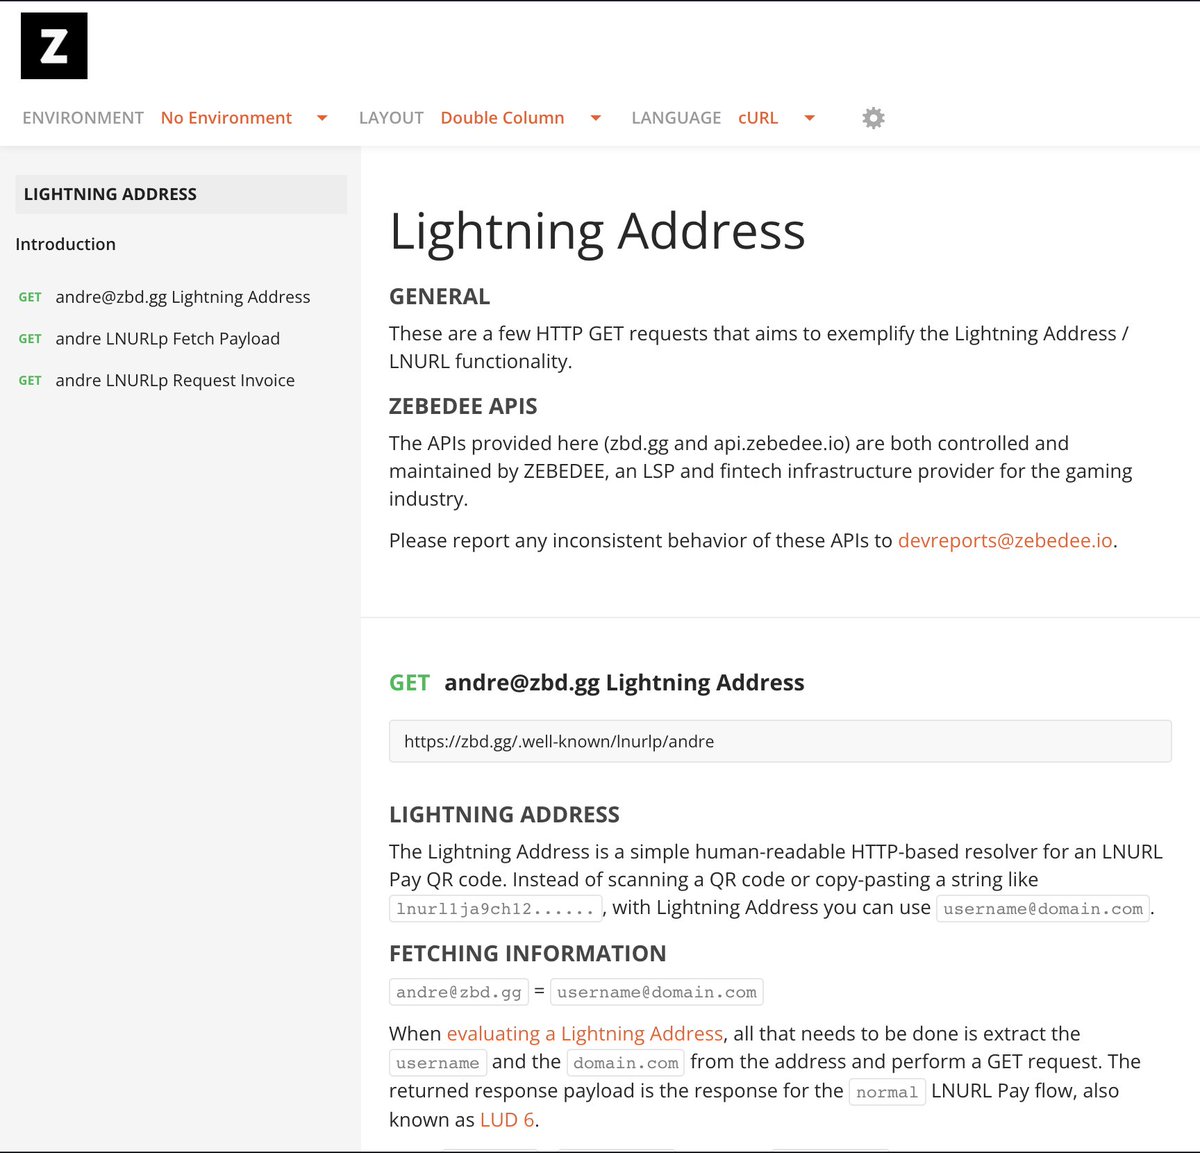Open the settings gear icon
1200x1153 pixels.
873,118
